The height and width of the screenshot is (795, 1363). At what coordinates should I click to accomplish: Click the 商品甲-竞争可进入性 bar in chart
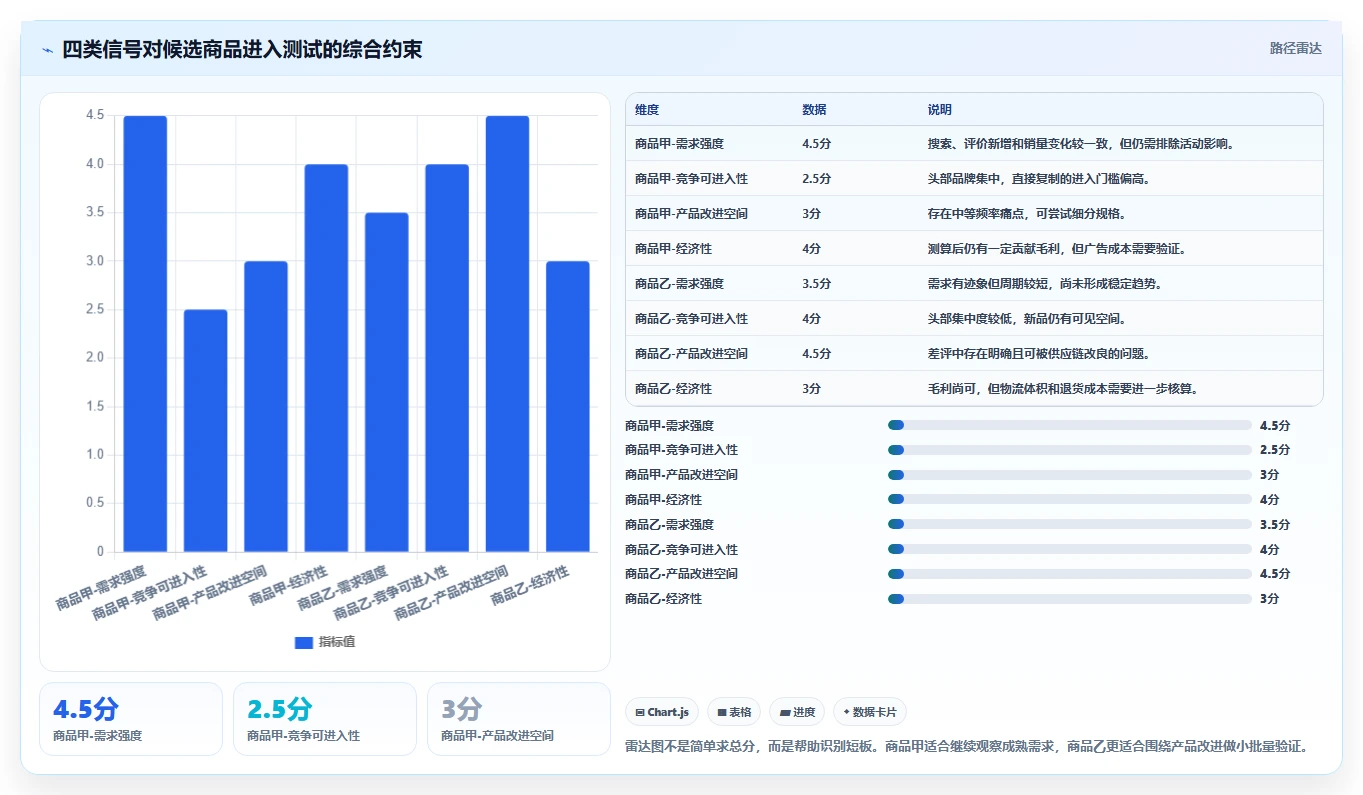tap(206, 430)
